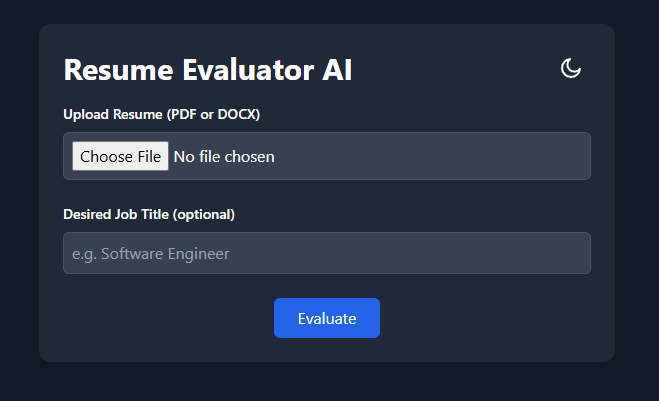
Task: Click the word 'Desired' in the job title label
Action: pyautogui.click(x=87, y=214)
